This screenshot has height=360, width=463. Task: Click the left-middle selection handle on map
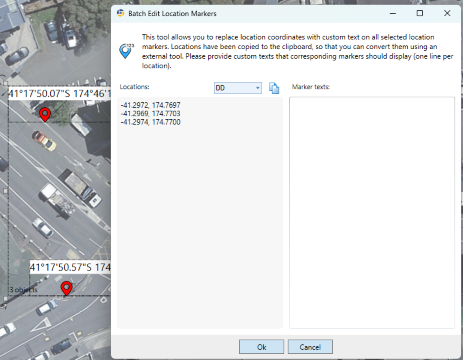tap(5, 191)
